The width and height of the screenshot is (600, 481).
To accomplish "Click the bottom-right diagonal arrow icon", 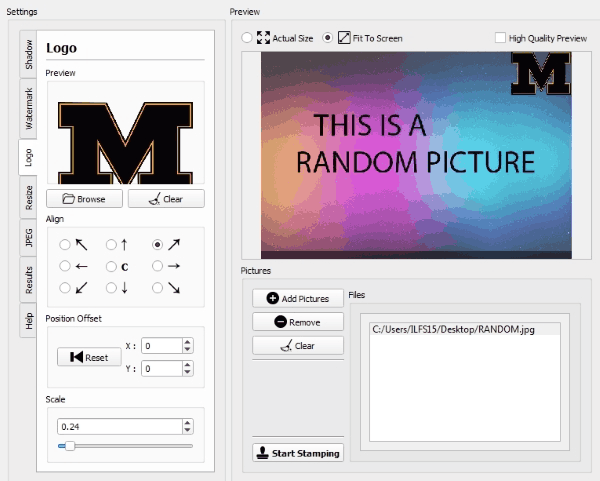I will pos(174,288).
